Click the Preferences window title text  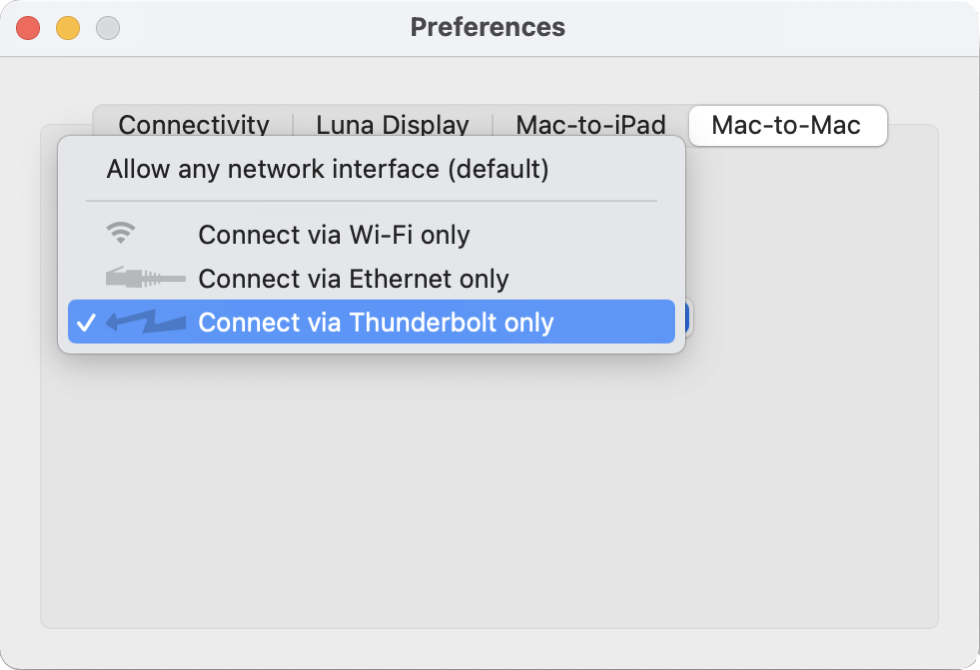tap(488, 27)
